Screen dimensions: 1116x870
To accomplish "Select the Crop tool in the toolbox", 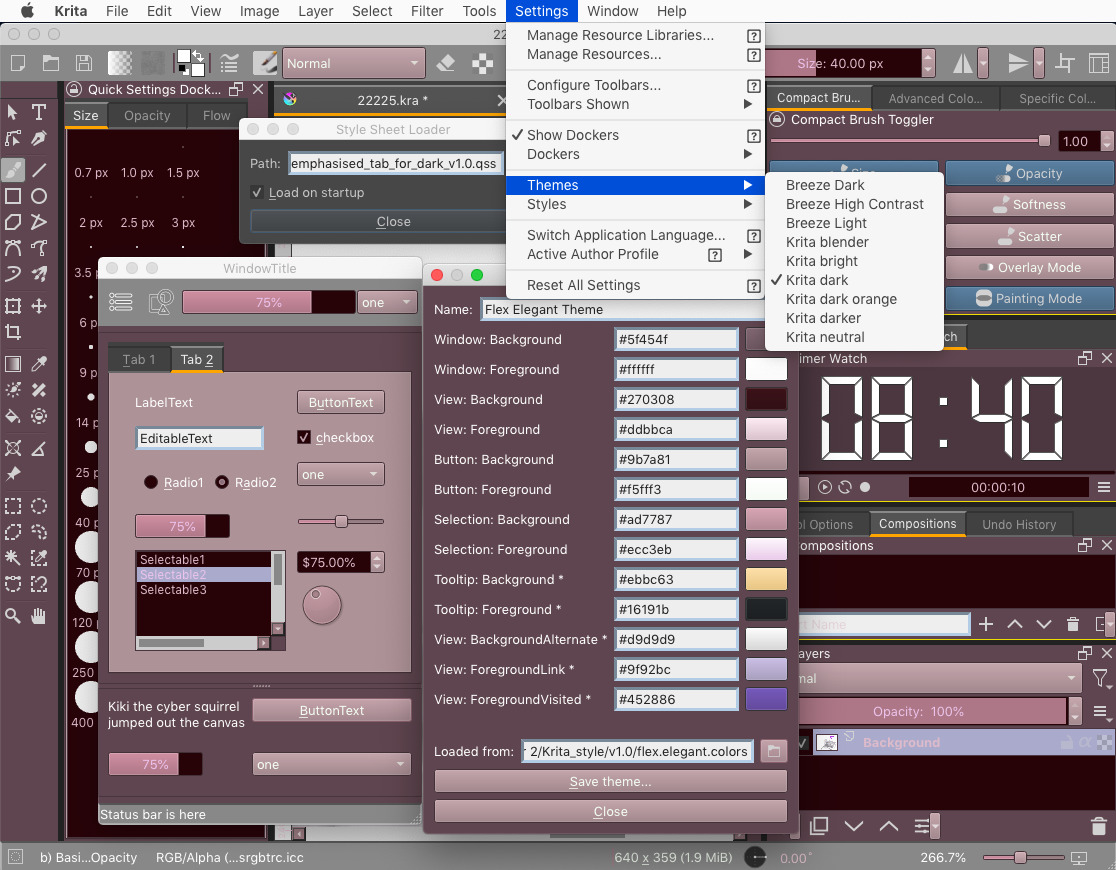I will pos(13,332).
